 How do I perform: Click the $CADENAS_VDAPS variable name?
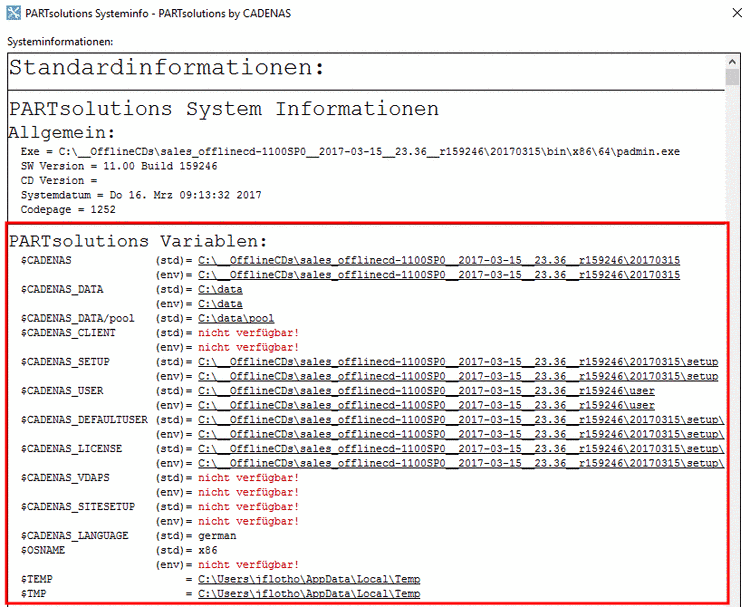tap(65, 478)
